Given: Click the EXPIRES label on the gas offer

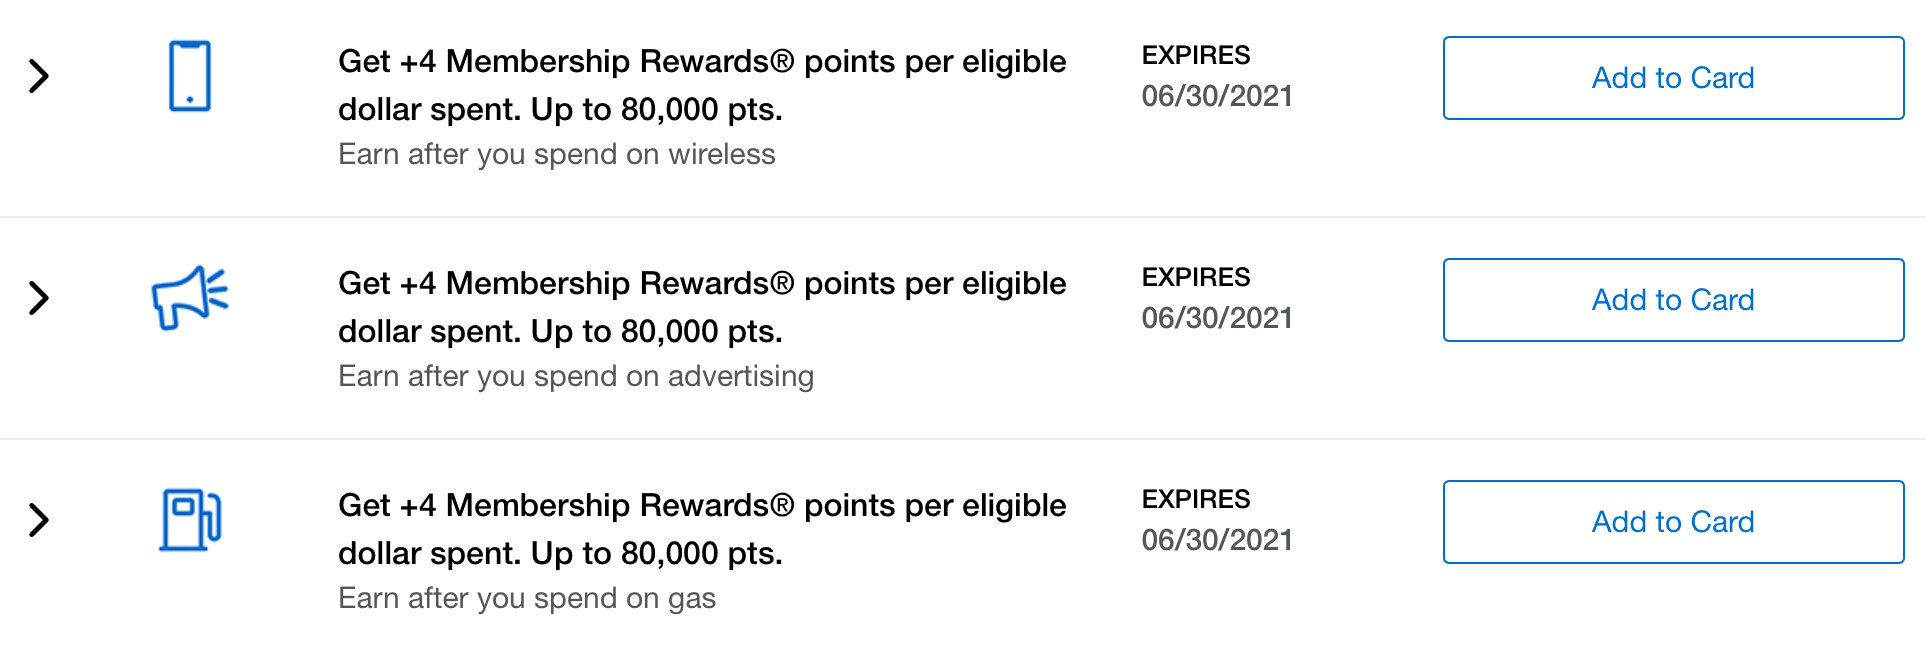Looking at the screenshot, I should coord(1196,499).
